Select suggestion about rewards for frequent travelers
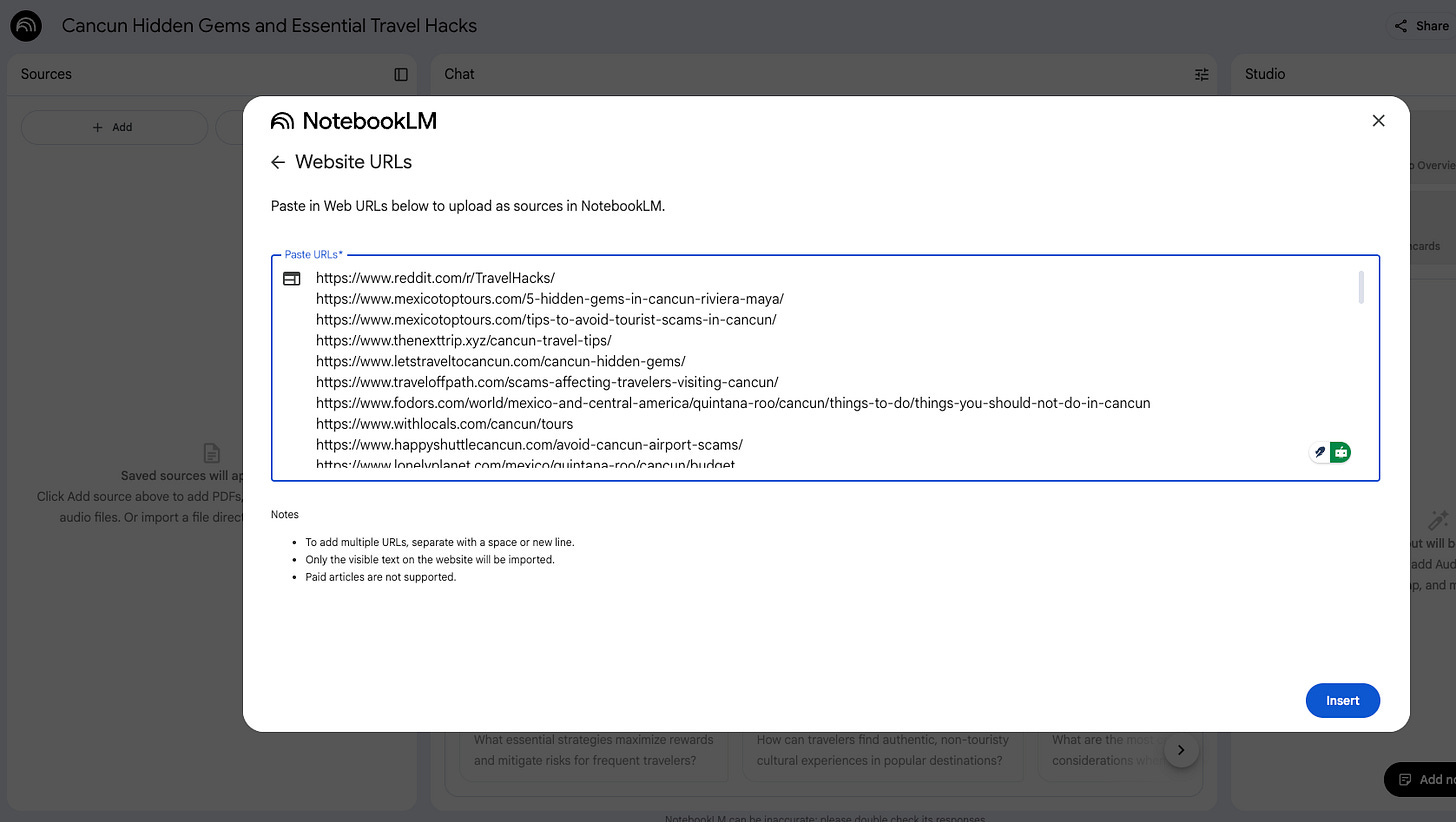 594,750
